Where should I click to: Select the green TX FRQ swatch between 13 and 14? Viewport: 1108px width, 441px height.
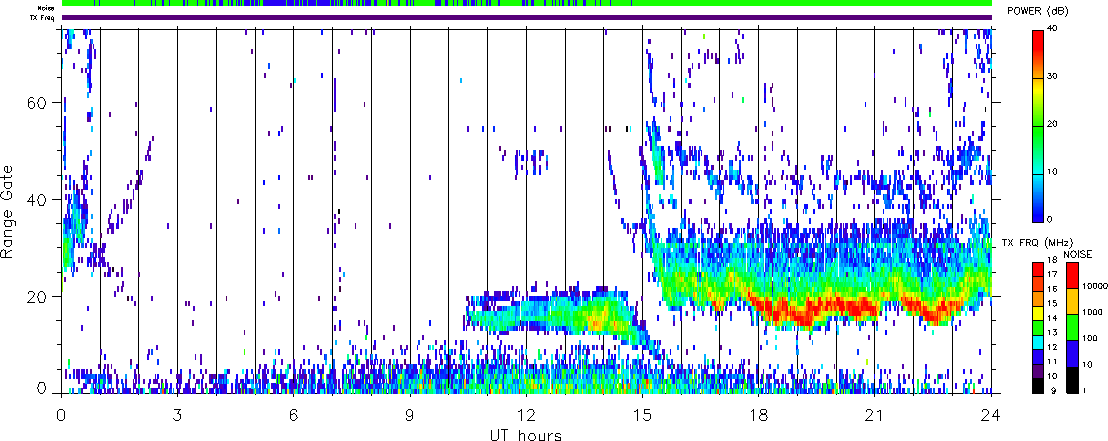point(1038,328)
